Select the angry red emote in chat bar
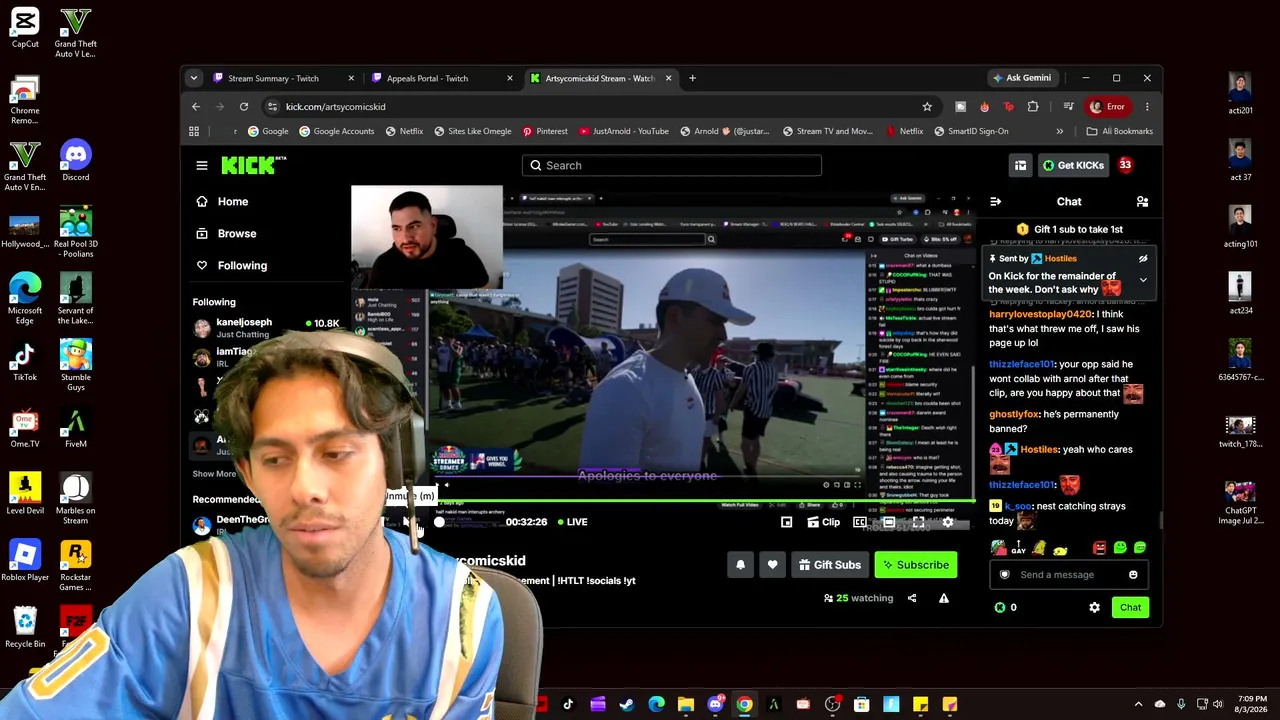The width and height of the screenshot is (1280, 720). pyautogui.click(x=1099, y=548)
